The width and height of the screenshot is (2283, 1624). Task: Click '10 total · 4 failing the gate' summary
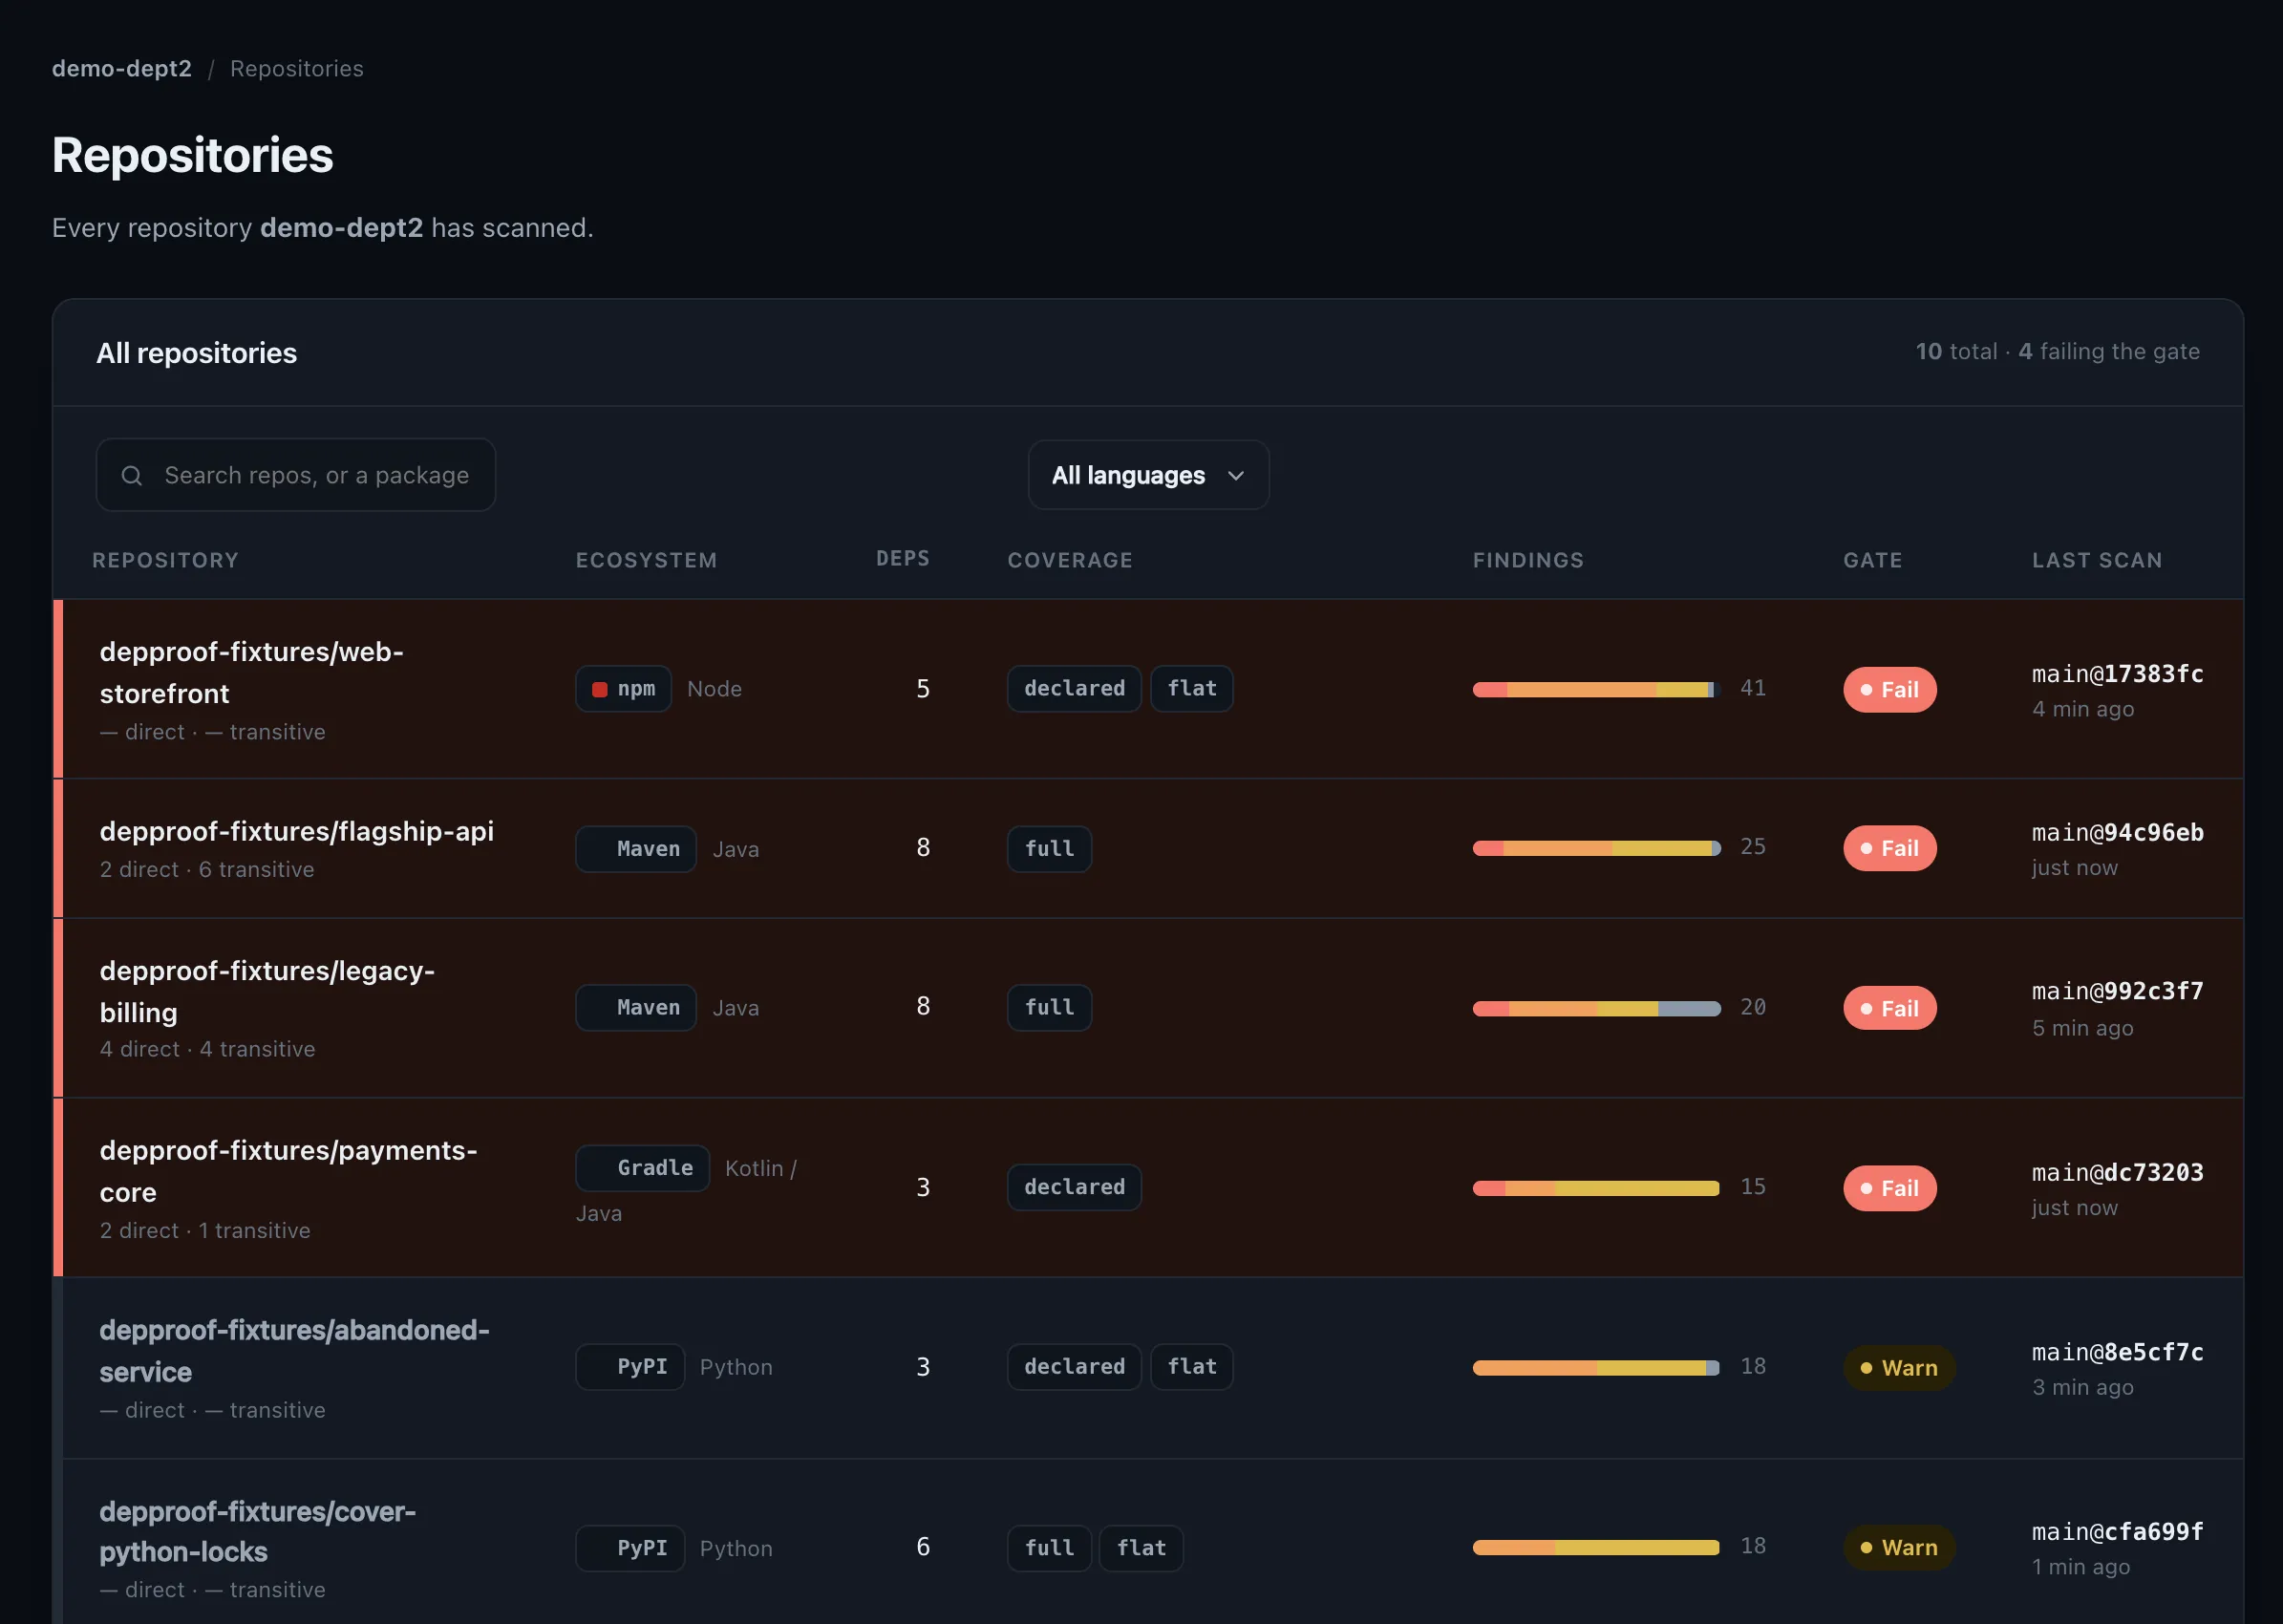[2058, 352]
